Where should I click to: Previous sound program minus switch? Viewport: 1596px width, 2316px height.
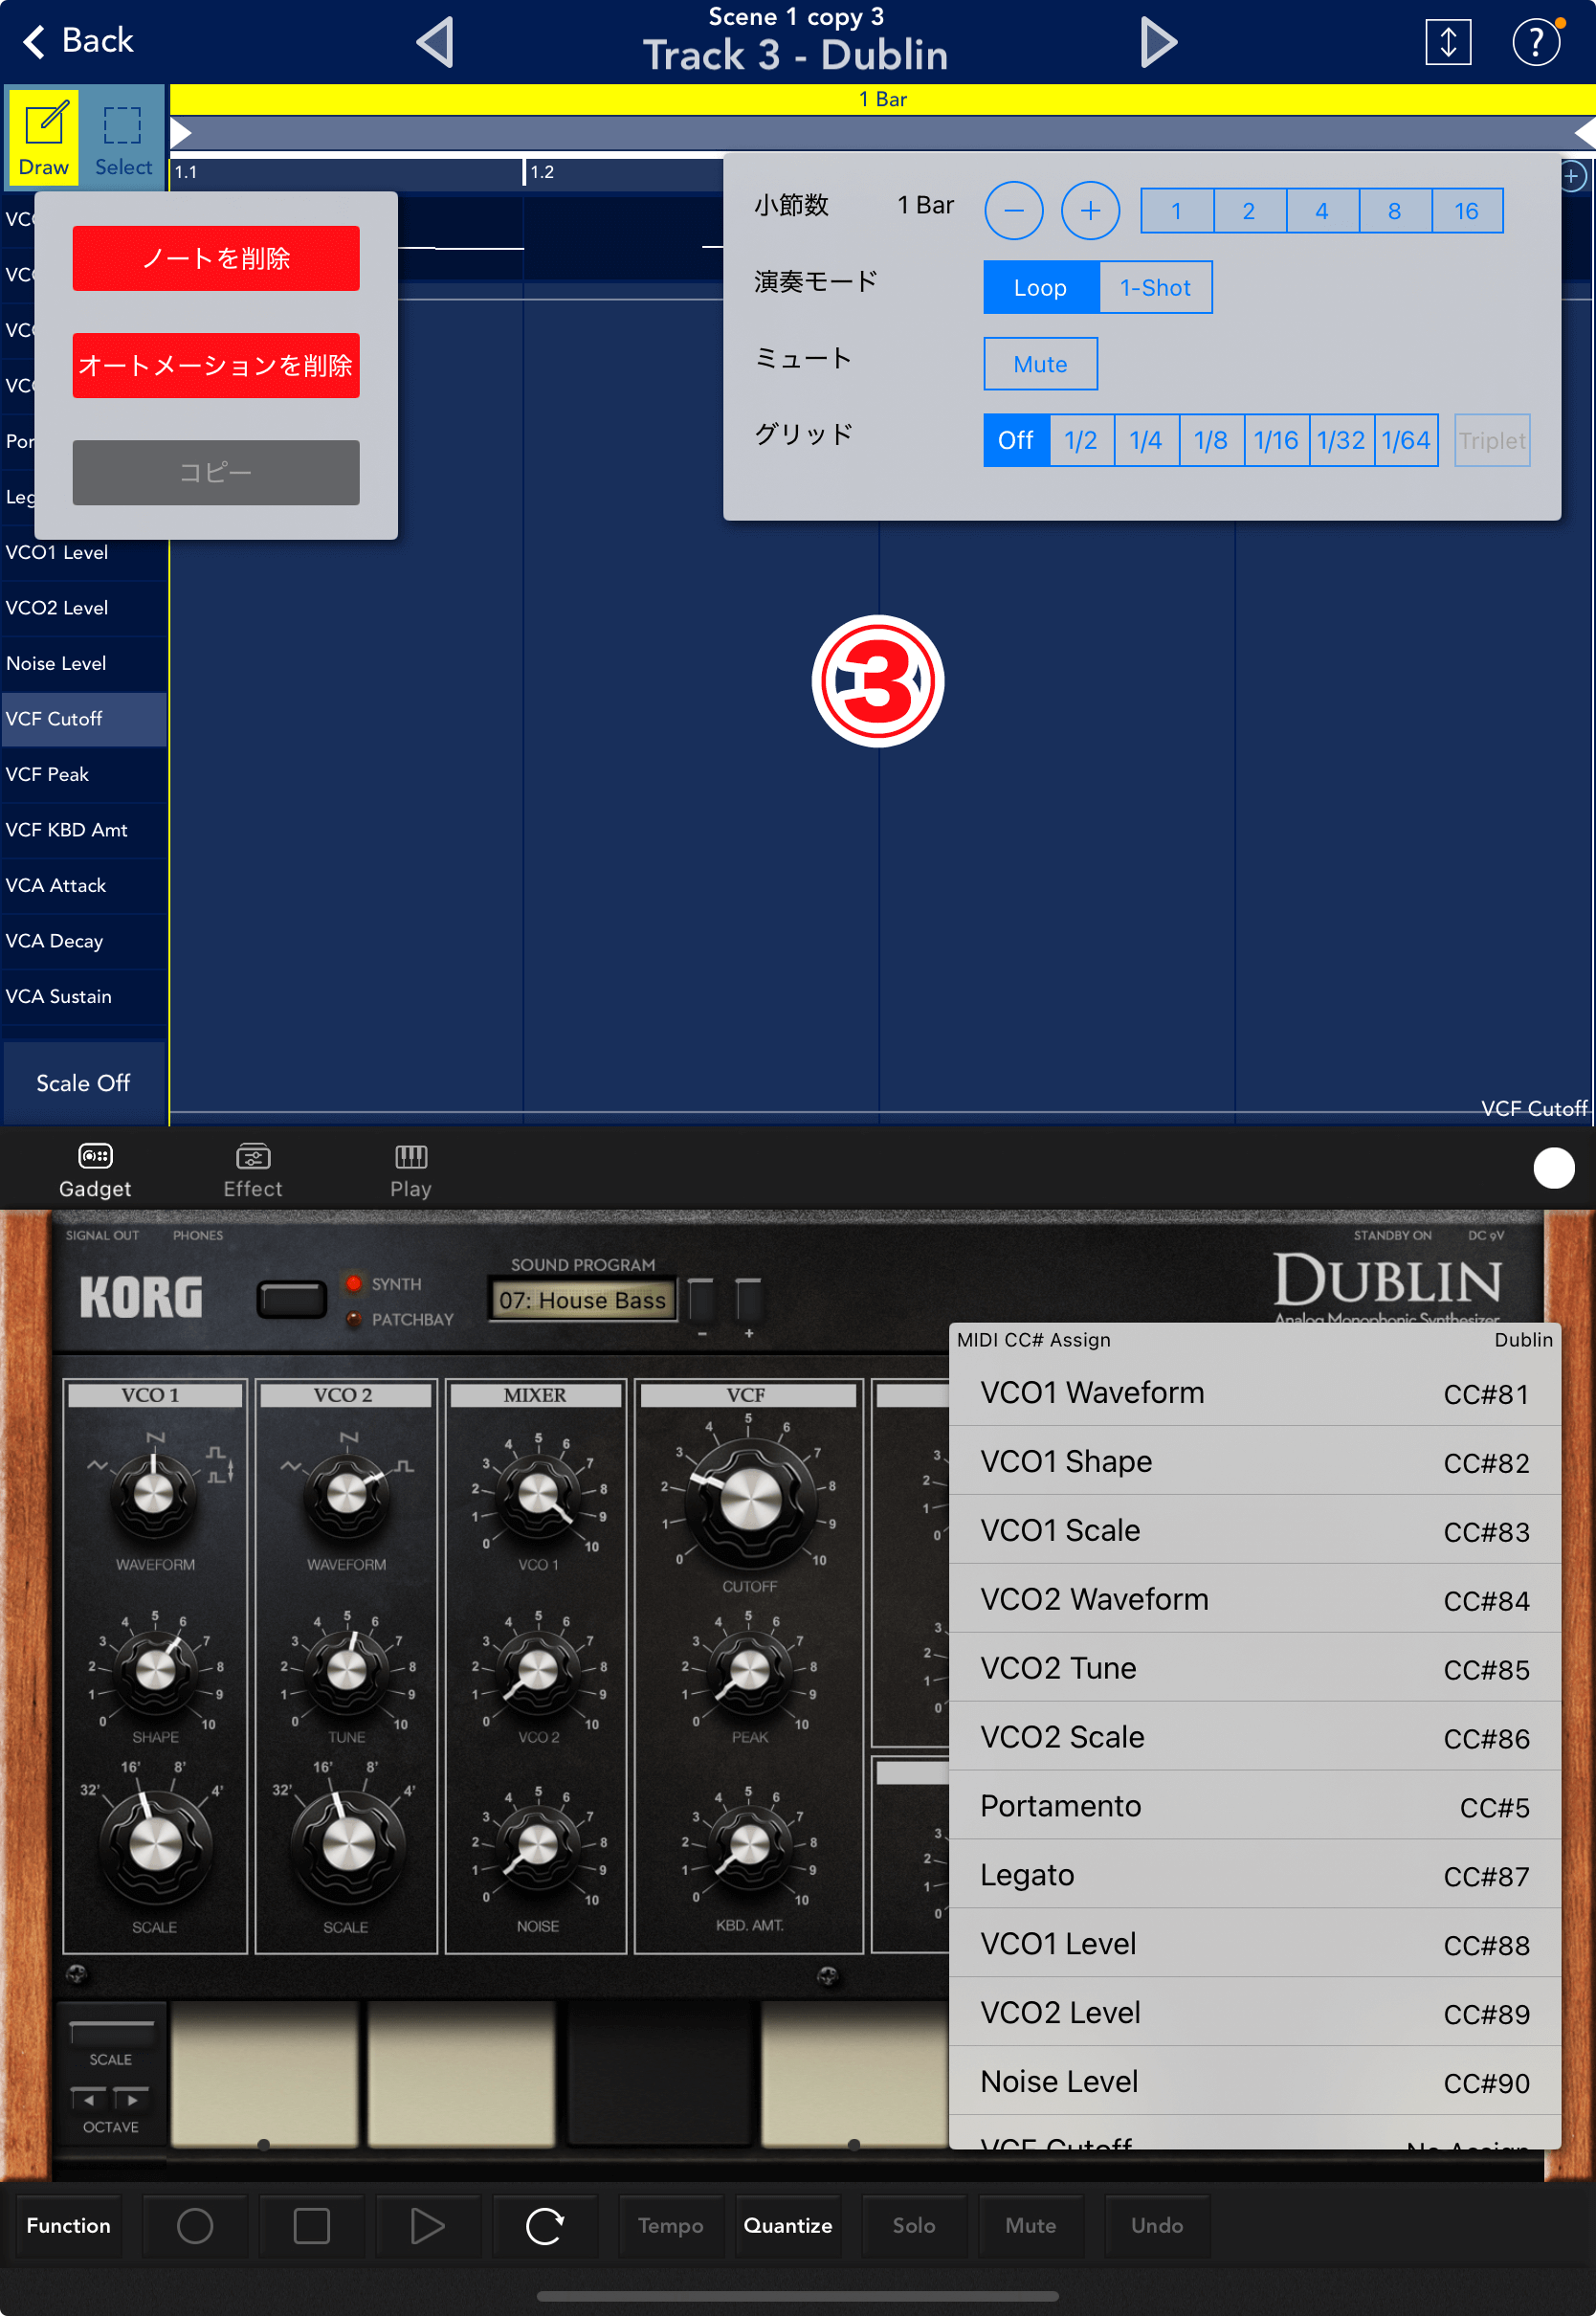(x=702, y=1301)
